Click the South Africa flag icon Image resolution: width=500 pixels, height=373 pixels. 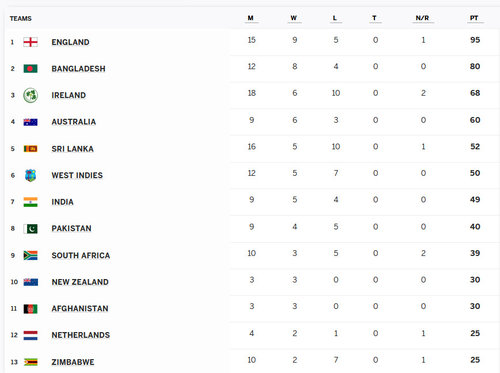click(x=30, y=255)
